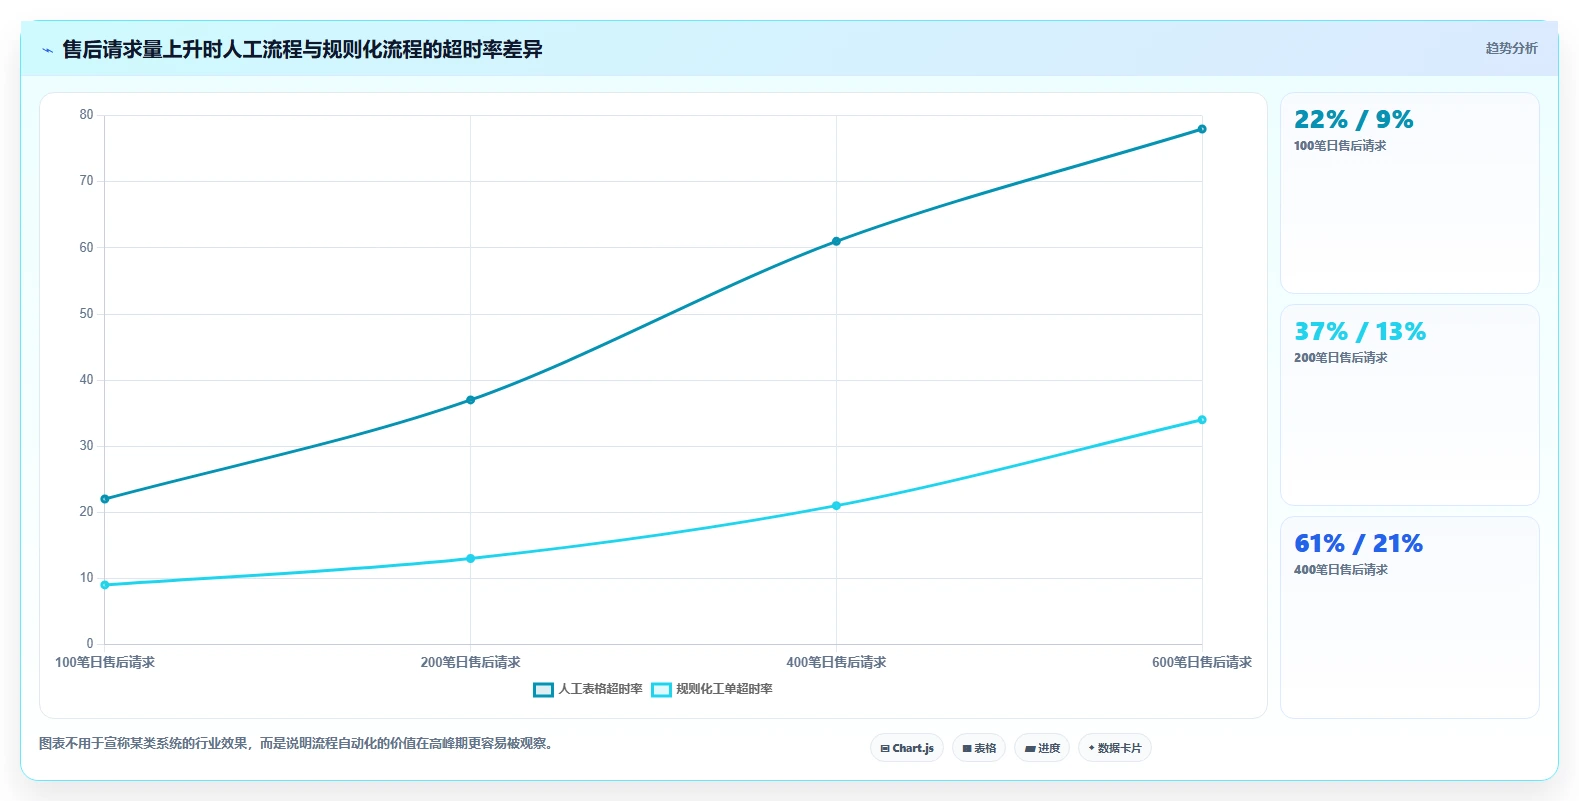
Task: Click the y-axis value 50
Action: pos(87,314)
